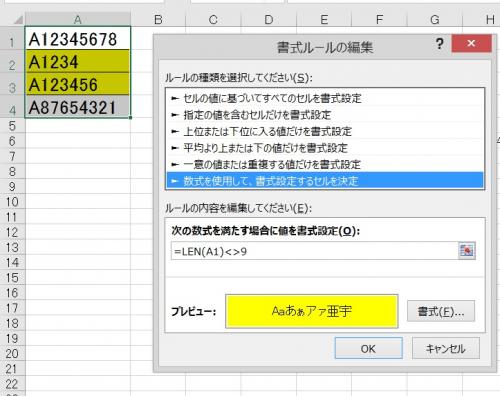The height and width of the screenshot is (396, 500).
Task: Open the 書式(F)... format button
Action: (441, 311)
